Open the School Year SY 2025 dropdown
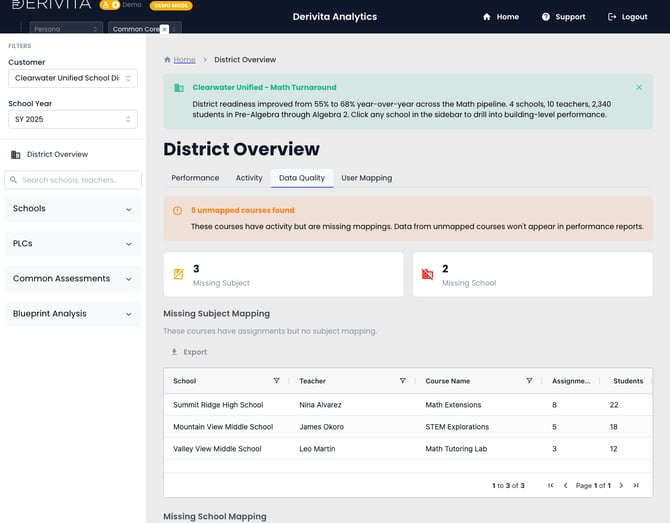Screen dimensions: 670x523 pyautogui.click(x=73, y=119)
